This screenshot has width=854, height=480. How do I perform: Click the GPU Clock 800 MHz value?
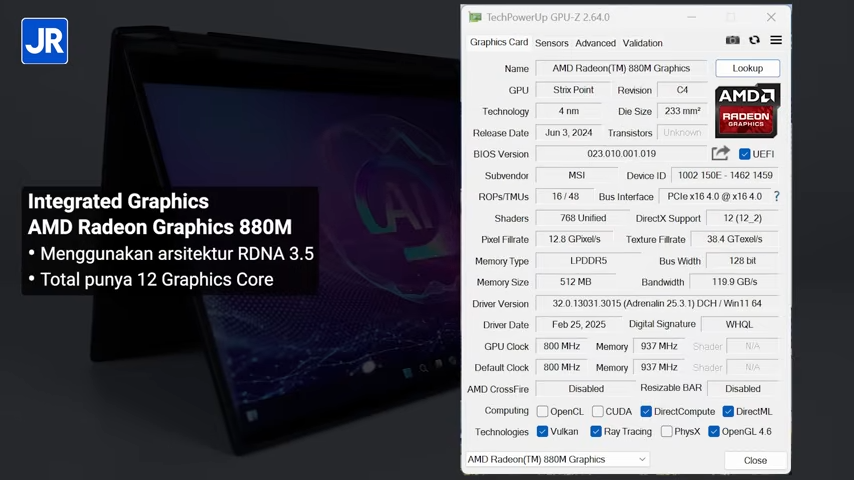(x=562, y=346)
